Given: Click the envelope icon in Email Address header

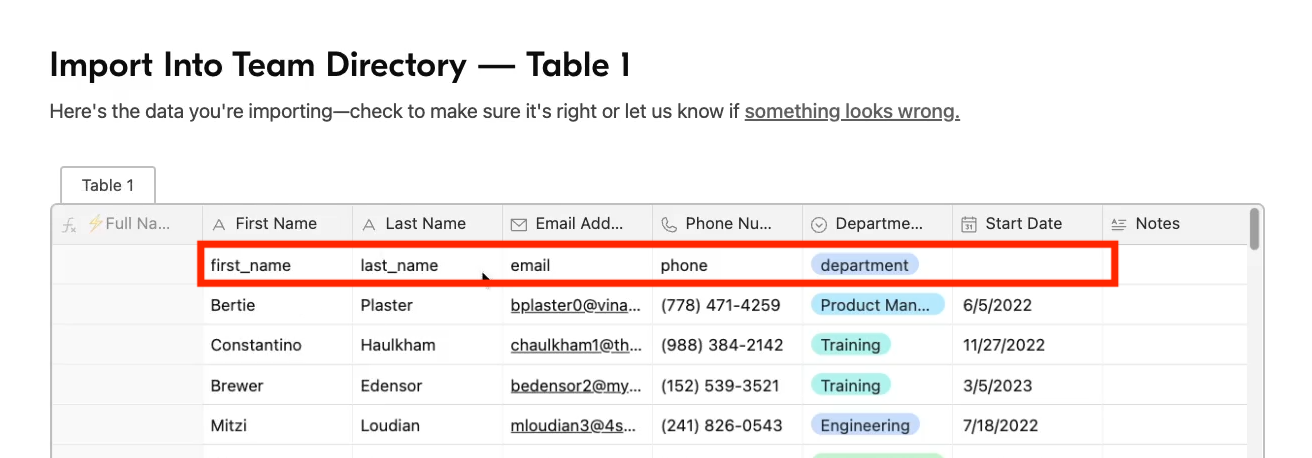Looking at the screenshot, I should 519,224.
